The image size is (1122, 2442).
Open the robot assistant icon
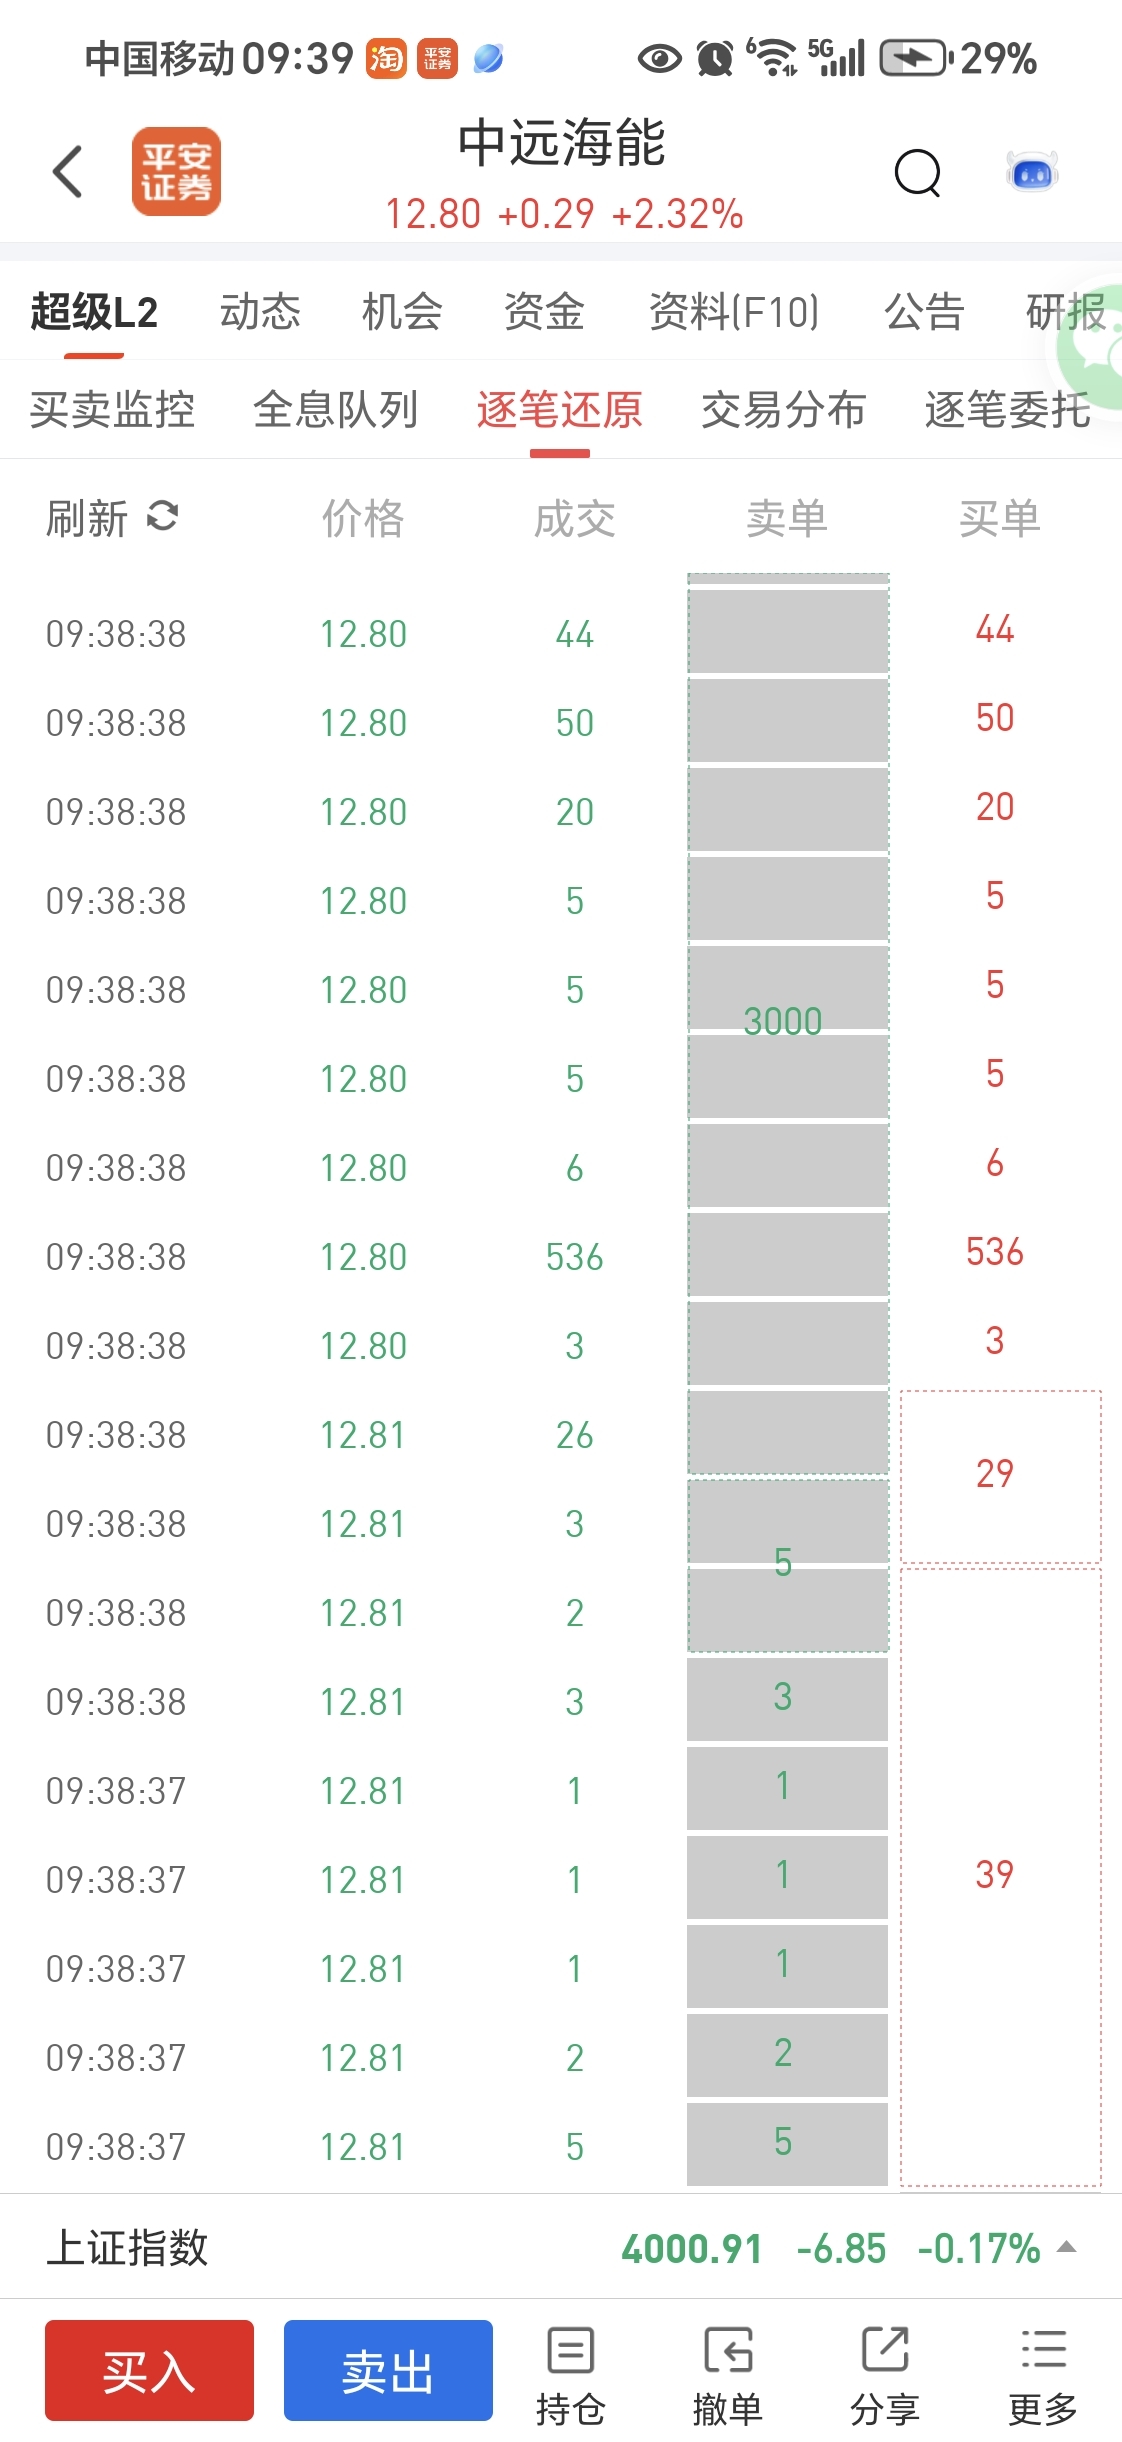[x=1032, y=174]
